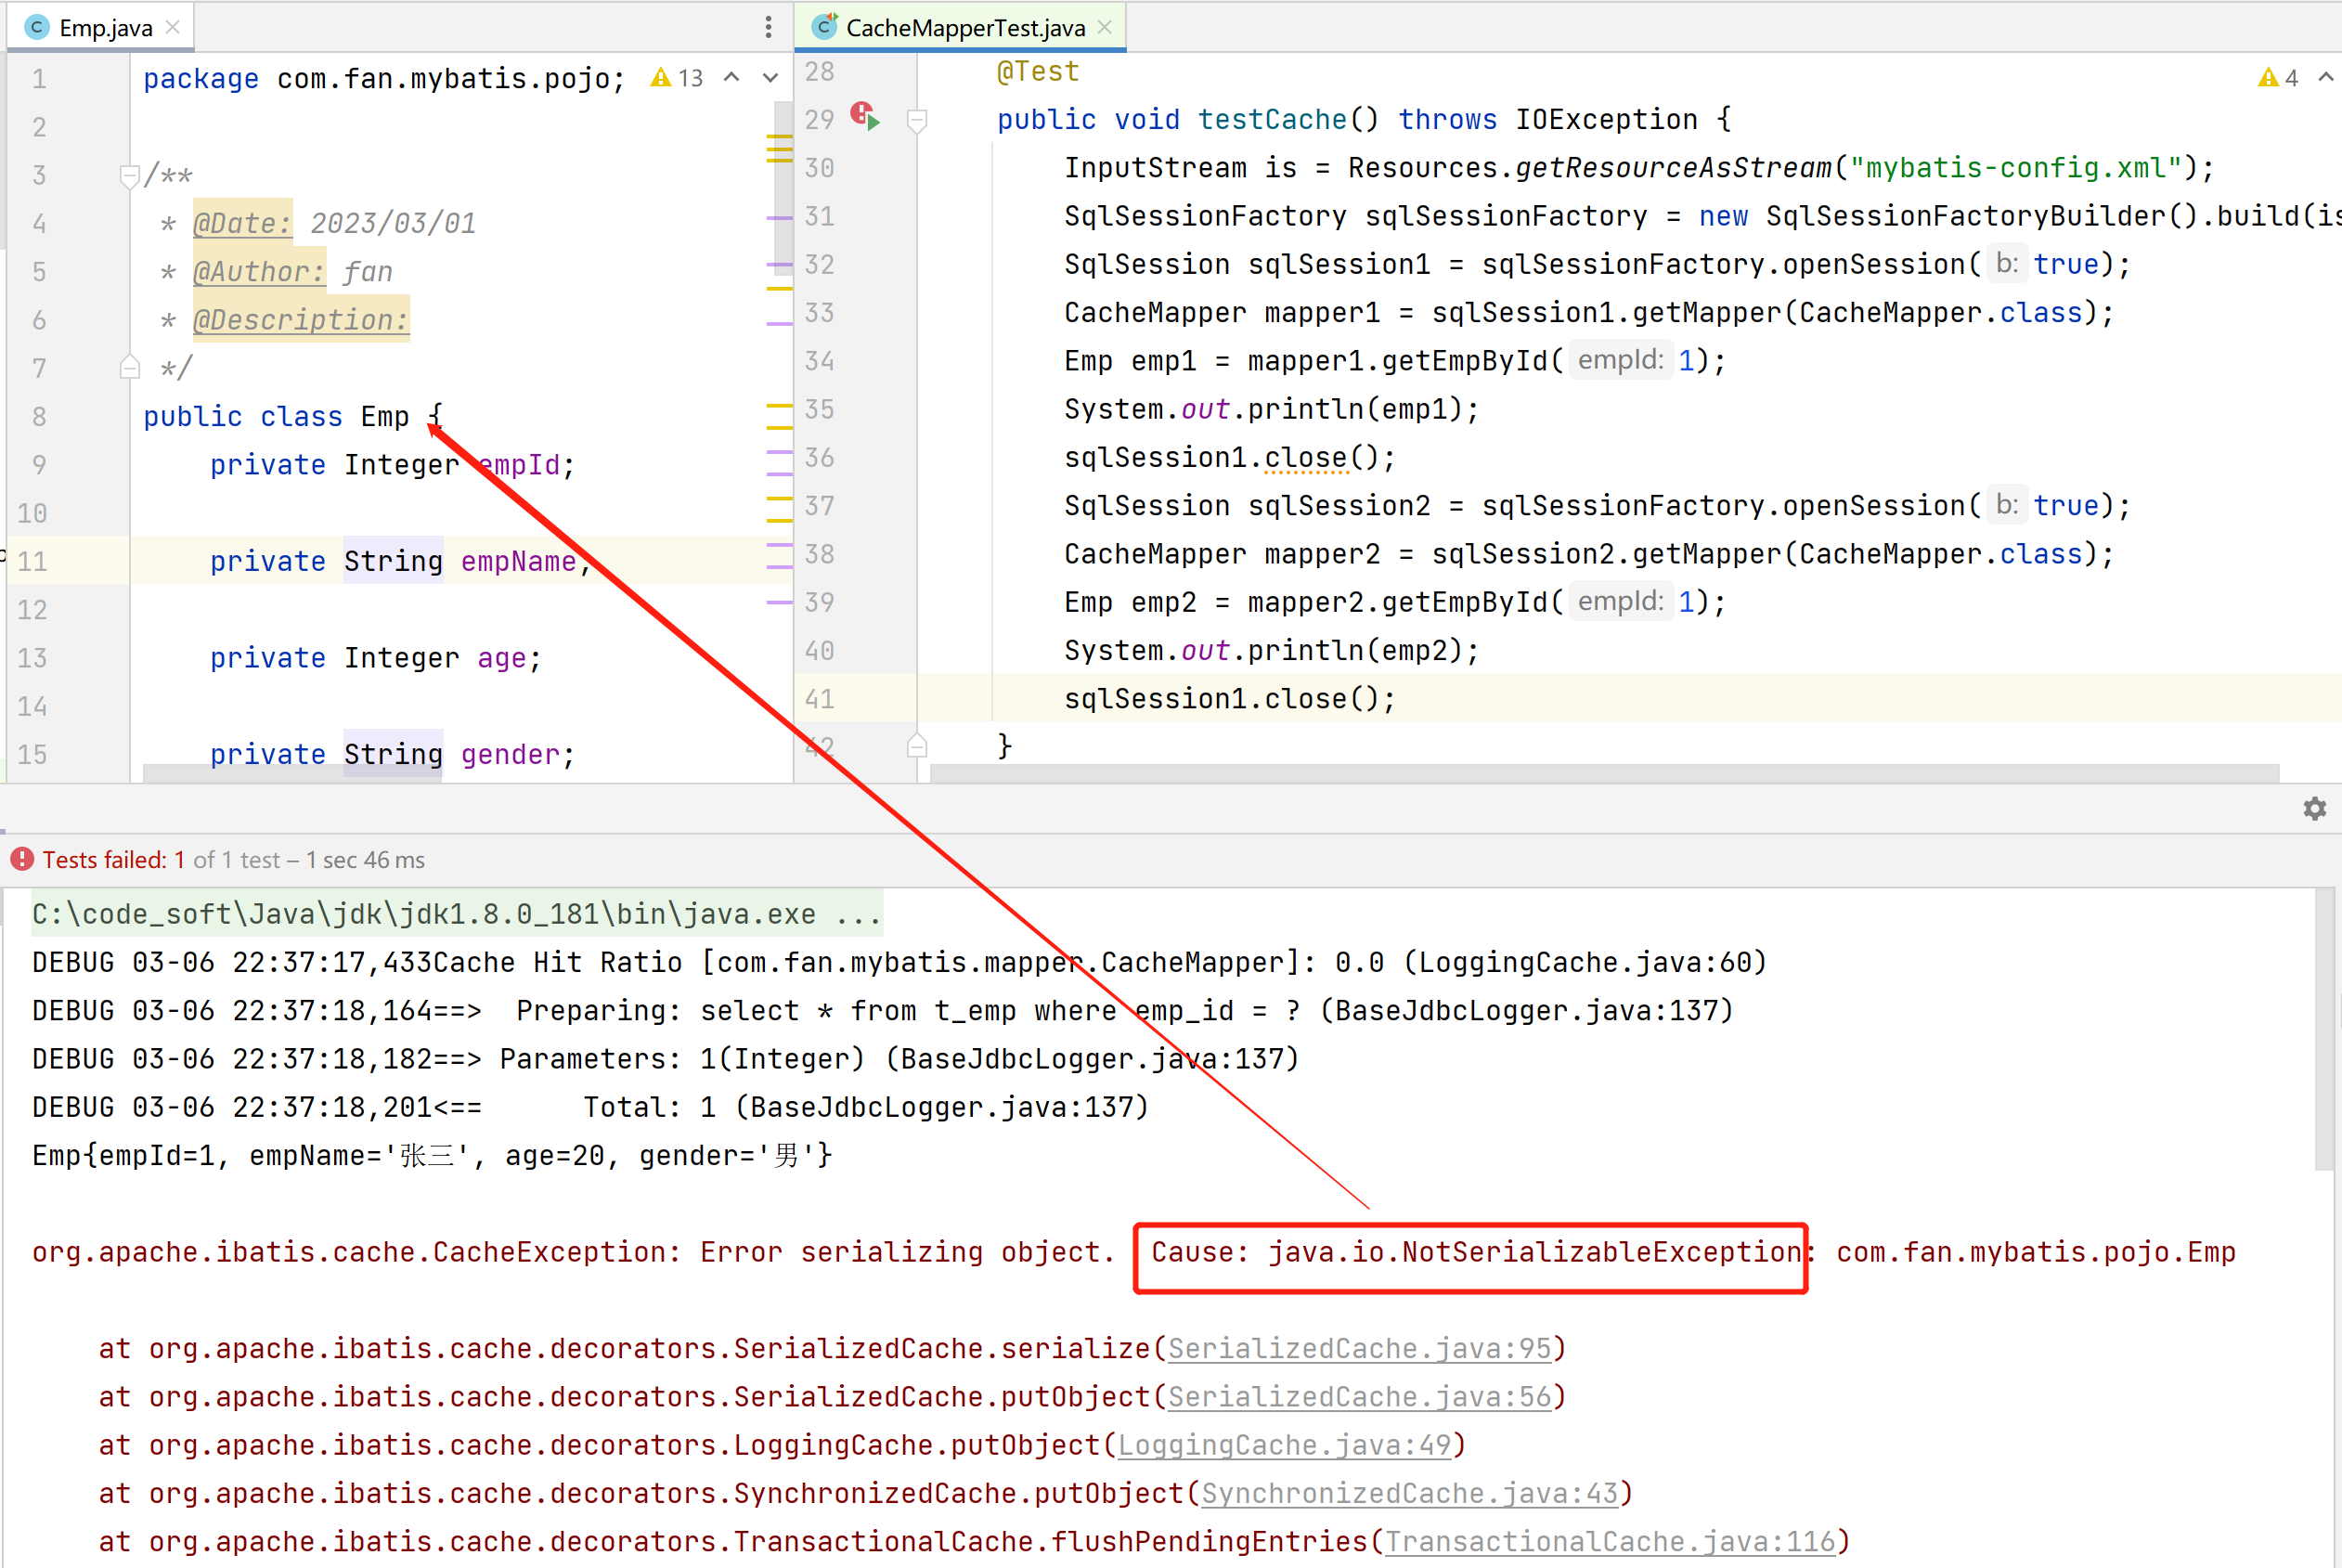This screenshot has height=1568, width=2342.
Task: Close the CacheMapperTest.java tab
Action: pos(1104,27)
